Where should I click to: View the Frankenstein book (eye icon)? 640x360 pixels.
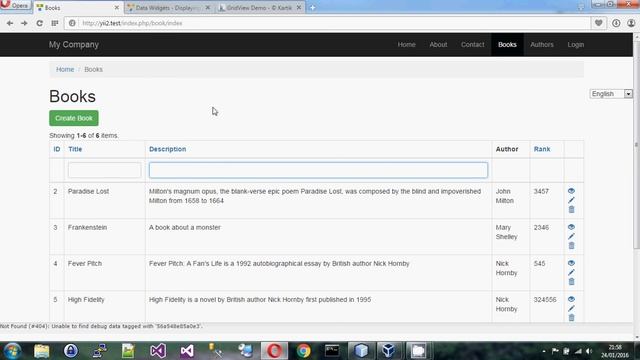(571, 227)
